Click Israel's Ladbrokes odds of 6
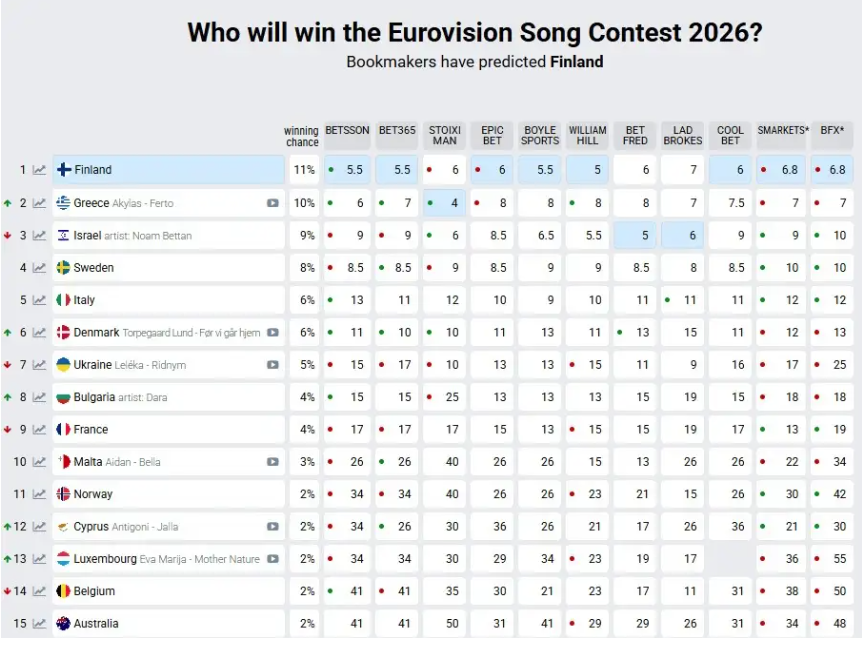The width and height of the screenshot is (862, 645). coord(691,236)
